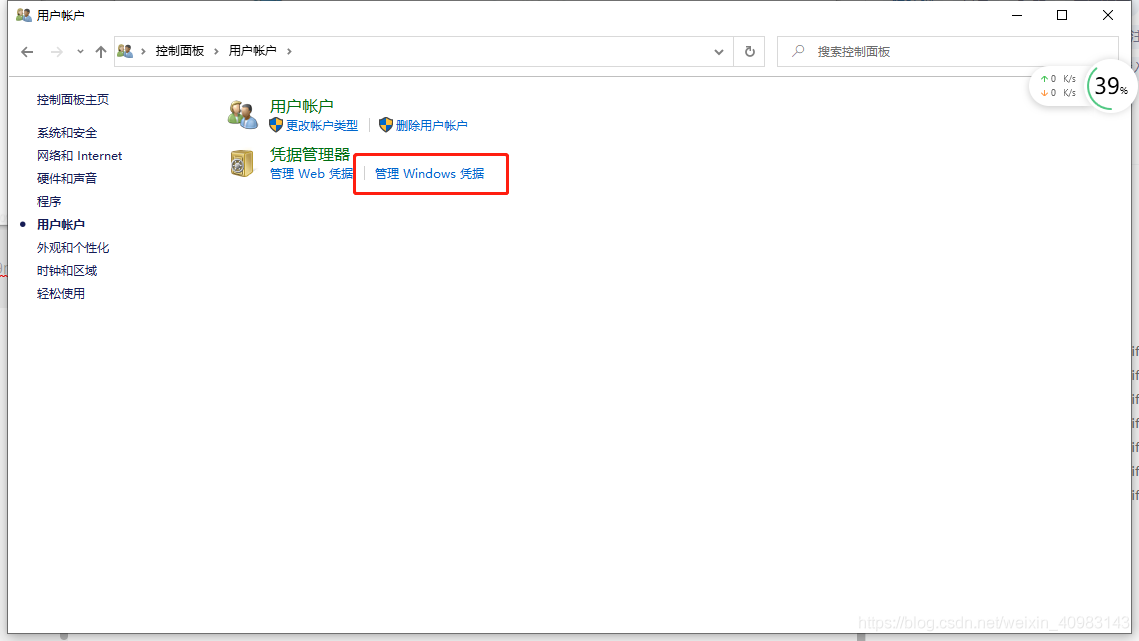Image resolution: width=1139 pixels, height=641 pixels.
Task: Open 轻松使用 category
Action: point(61,294)
